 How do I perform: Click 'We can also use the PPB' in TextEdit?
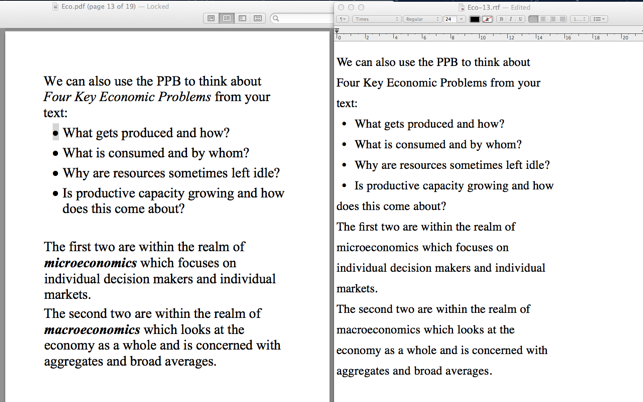coord(397,62)
